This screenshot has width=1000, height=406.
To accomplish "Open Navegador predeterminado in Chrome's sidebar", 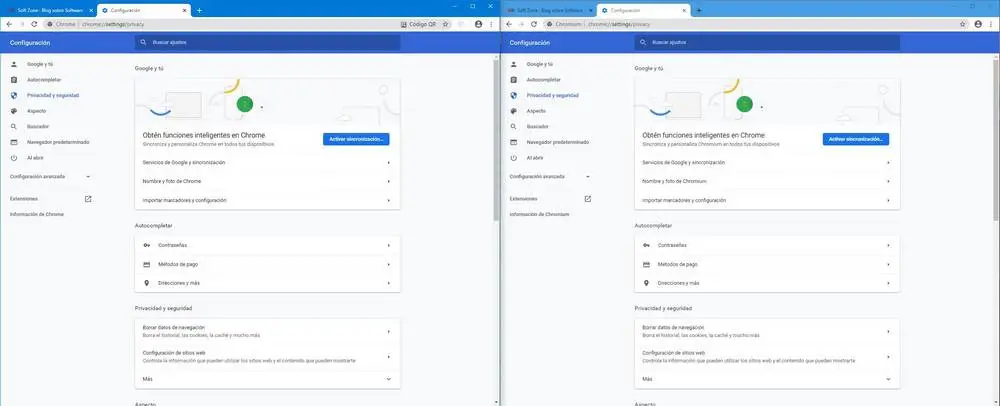I will [57, 142].
